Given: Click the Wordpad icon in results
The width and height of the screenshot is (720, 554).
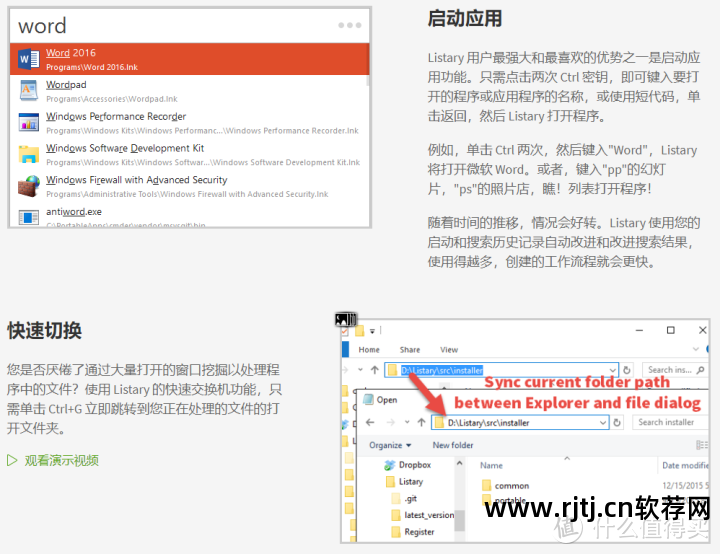Looking at the screenshot, I should tap(28, 90).
